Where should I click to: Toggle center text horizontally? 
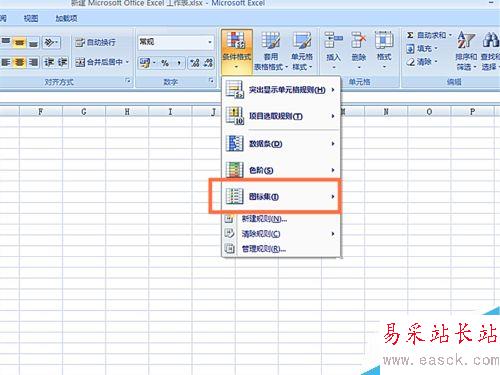pyautogui.click(x=19, y=62)
